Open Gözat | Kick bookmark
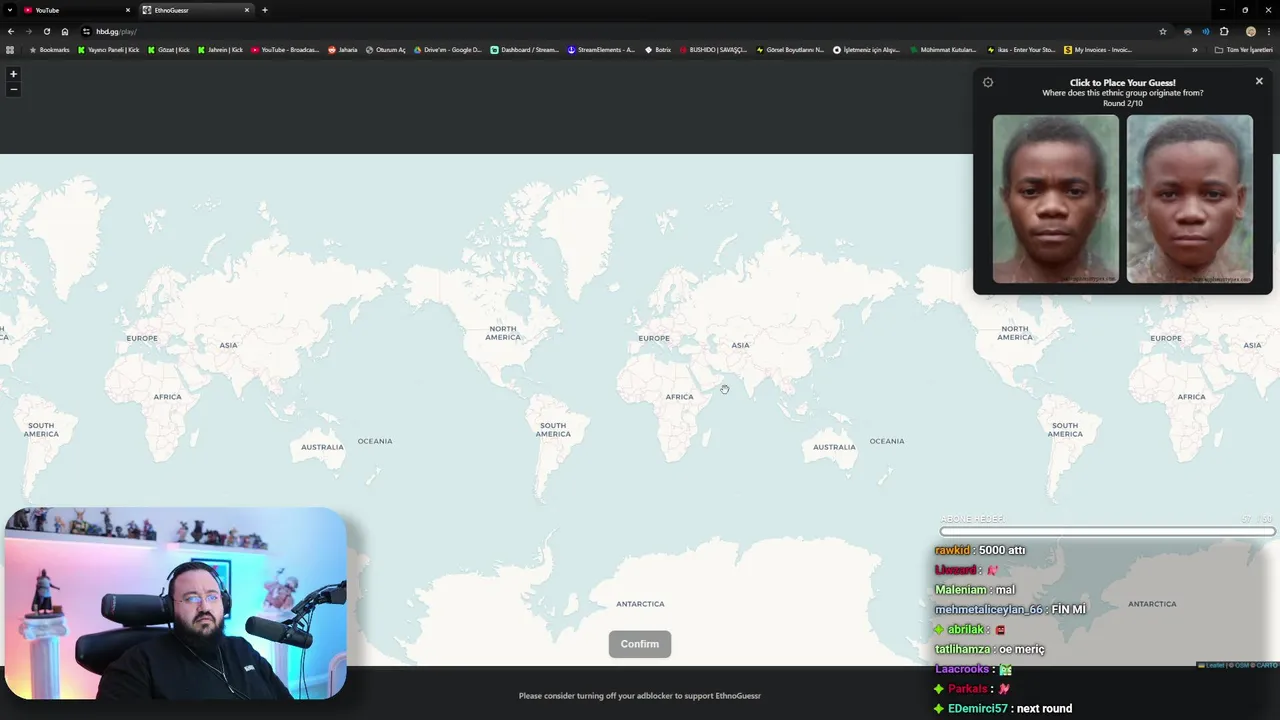 [168, 49]
